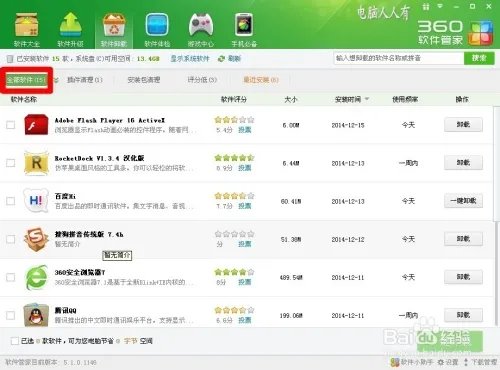This screenshot has width=500, height=370.
Task: Open the main menu title bar icon
Action: (441, 6)
